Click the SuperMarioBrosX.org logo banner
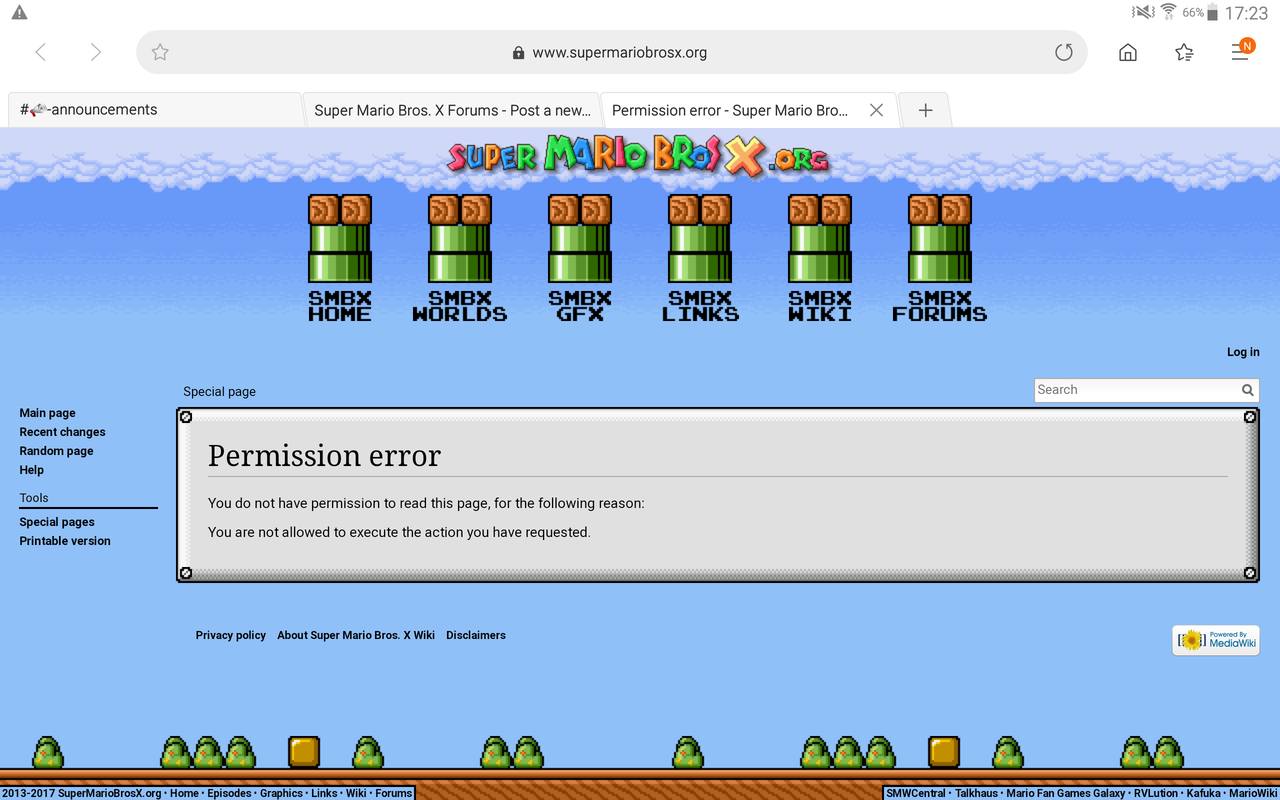The width and height of the screenshot is (1280, 800). tap(638, 155)
